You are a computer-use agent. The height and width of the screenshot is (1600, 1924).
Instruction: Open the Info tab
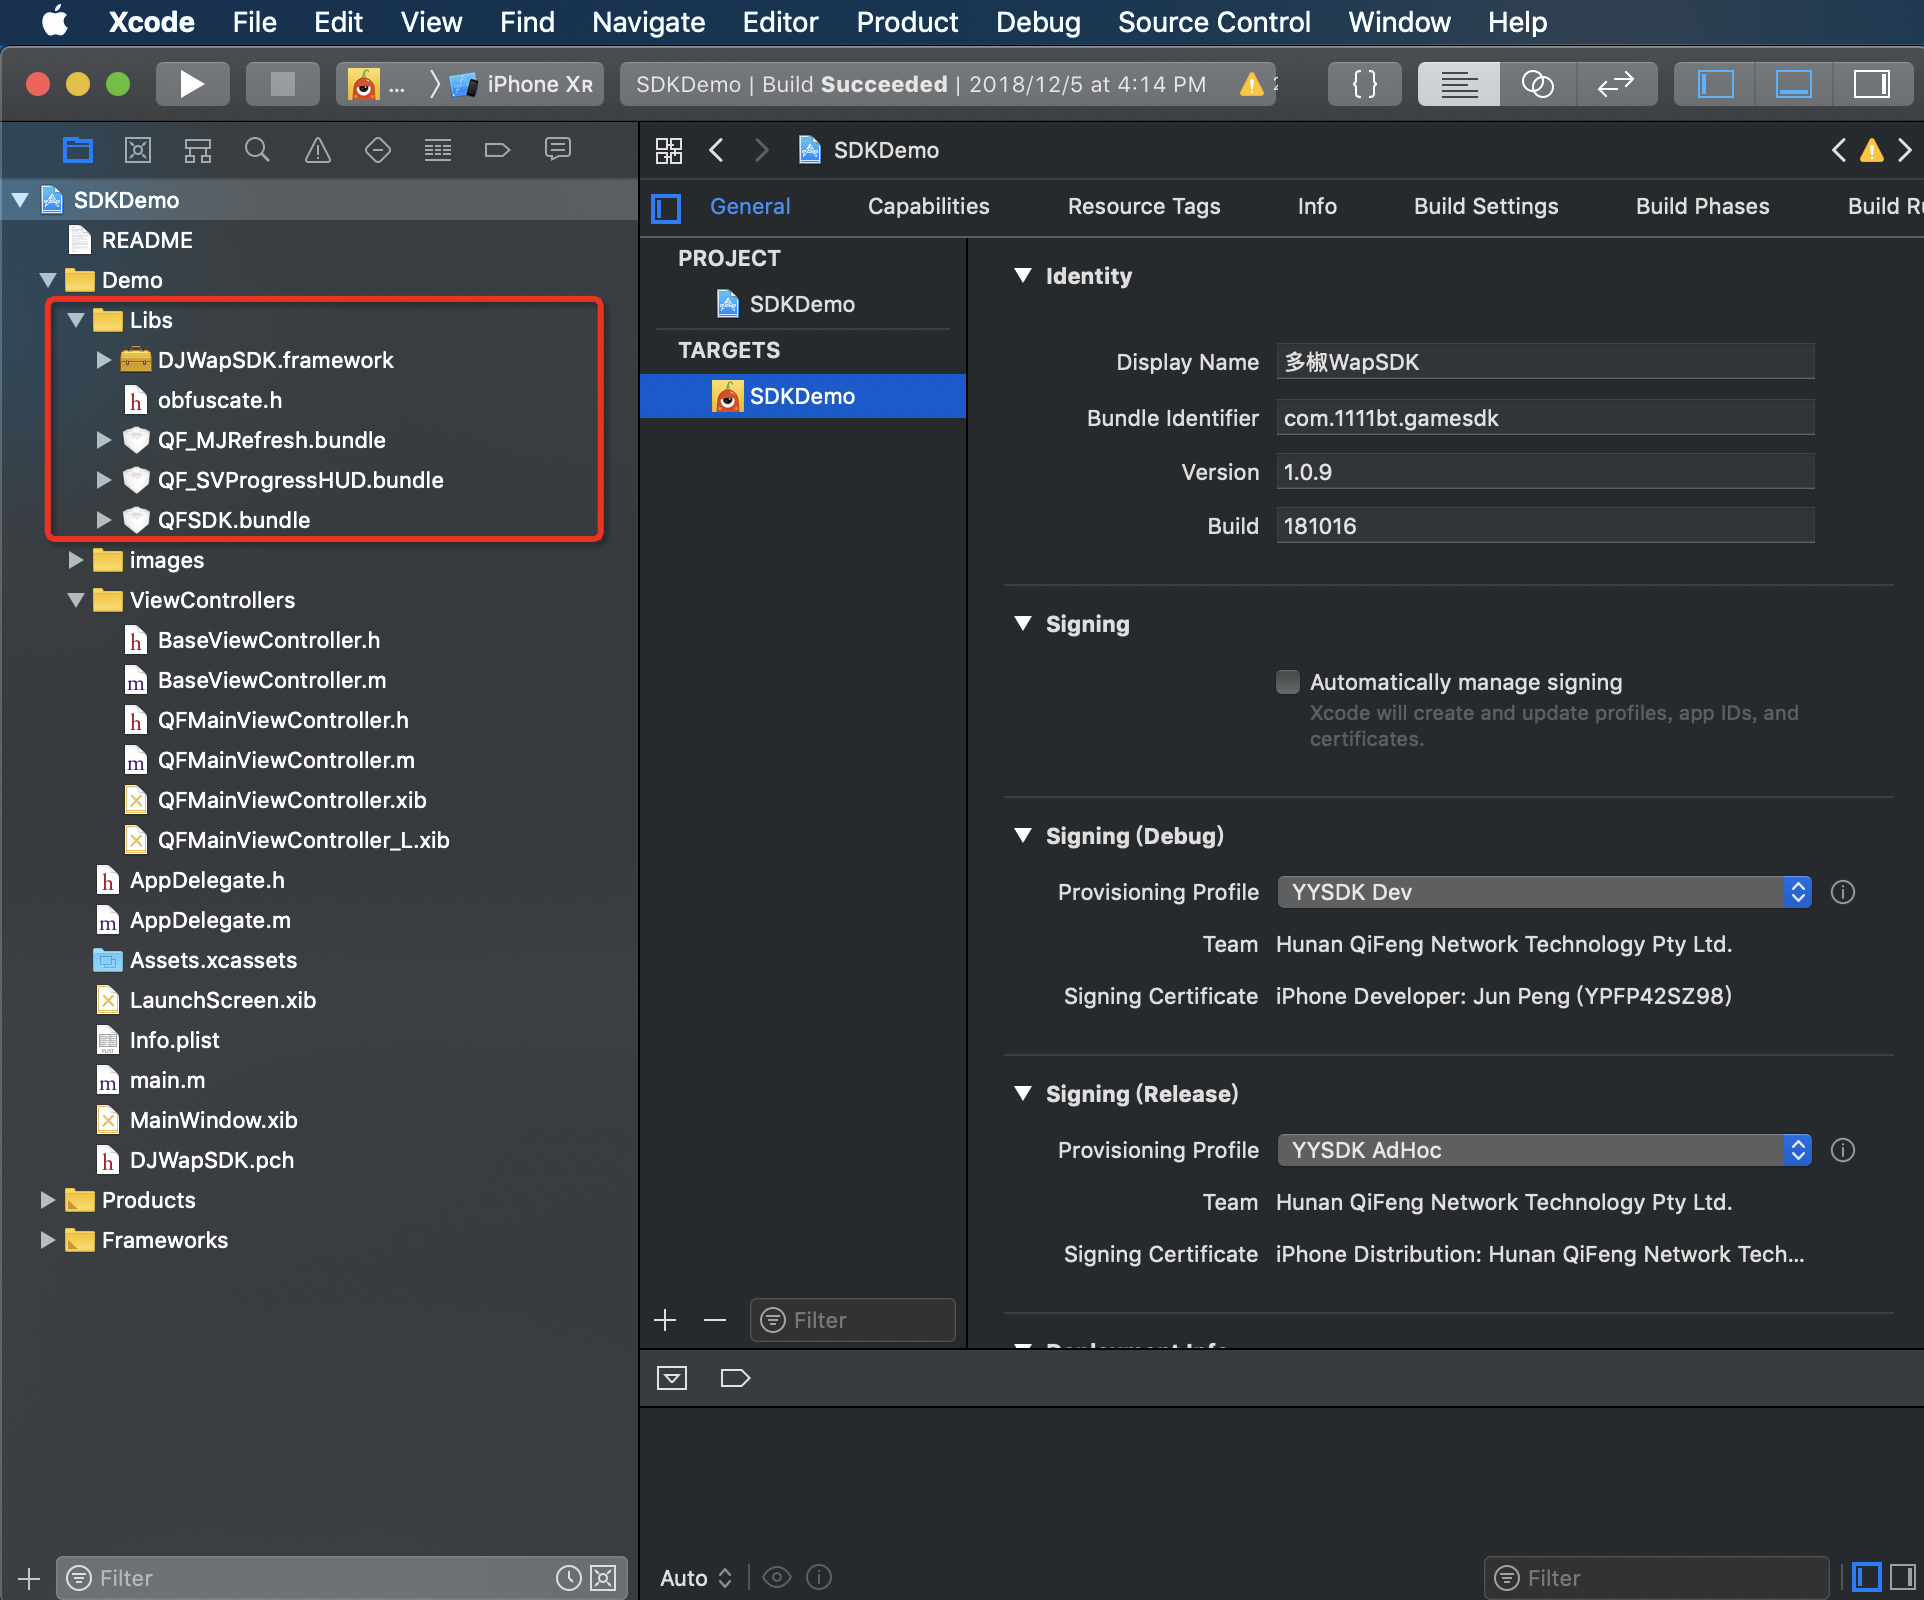pos(1317,206)
